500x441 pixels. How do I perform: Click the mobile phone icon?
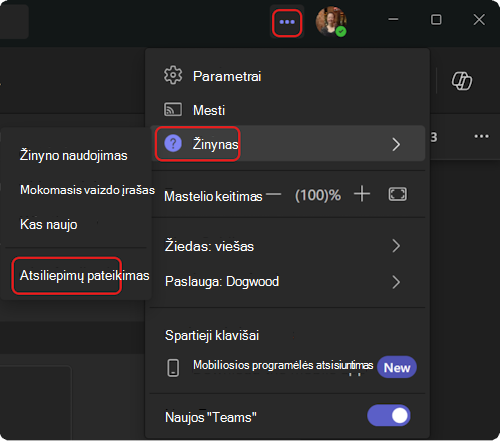click(173, 368)
